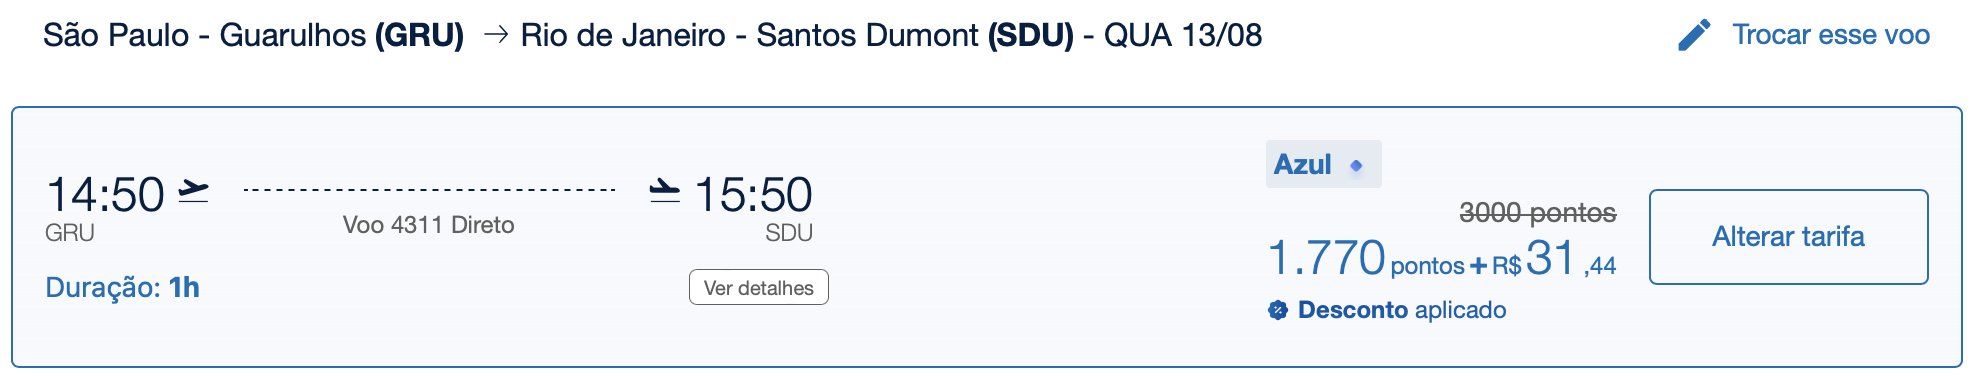
Task: Click the diamond icon beside Azul
Action: pos(1356,166)
